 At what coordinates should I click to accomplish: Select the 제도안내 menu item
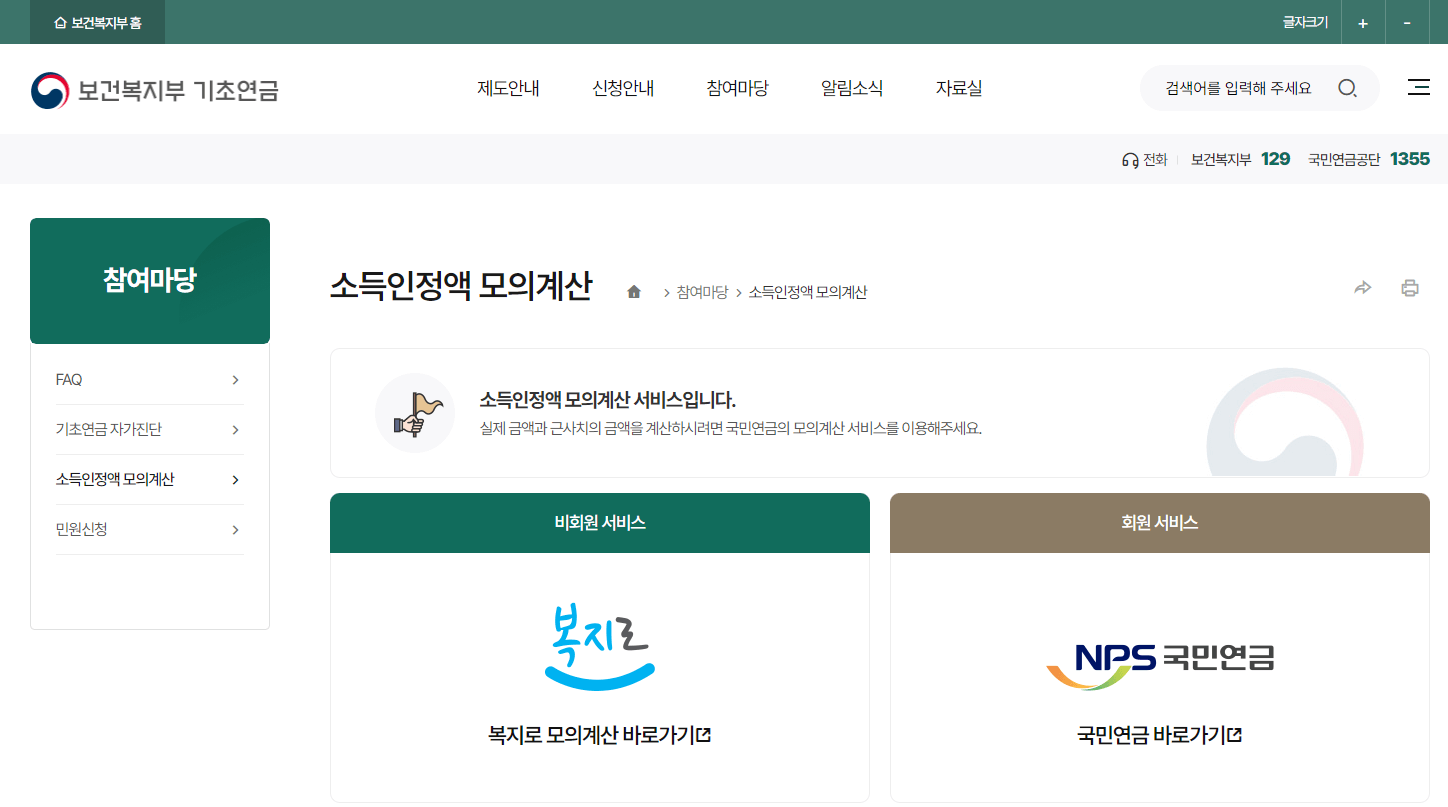(x=508, y=88)
